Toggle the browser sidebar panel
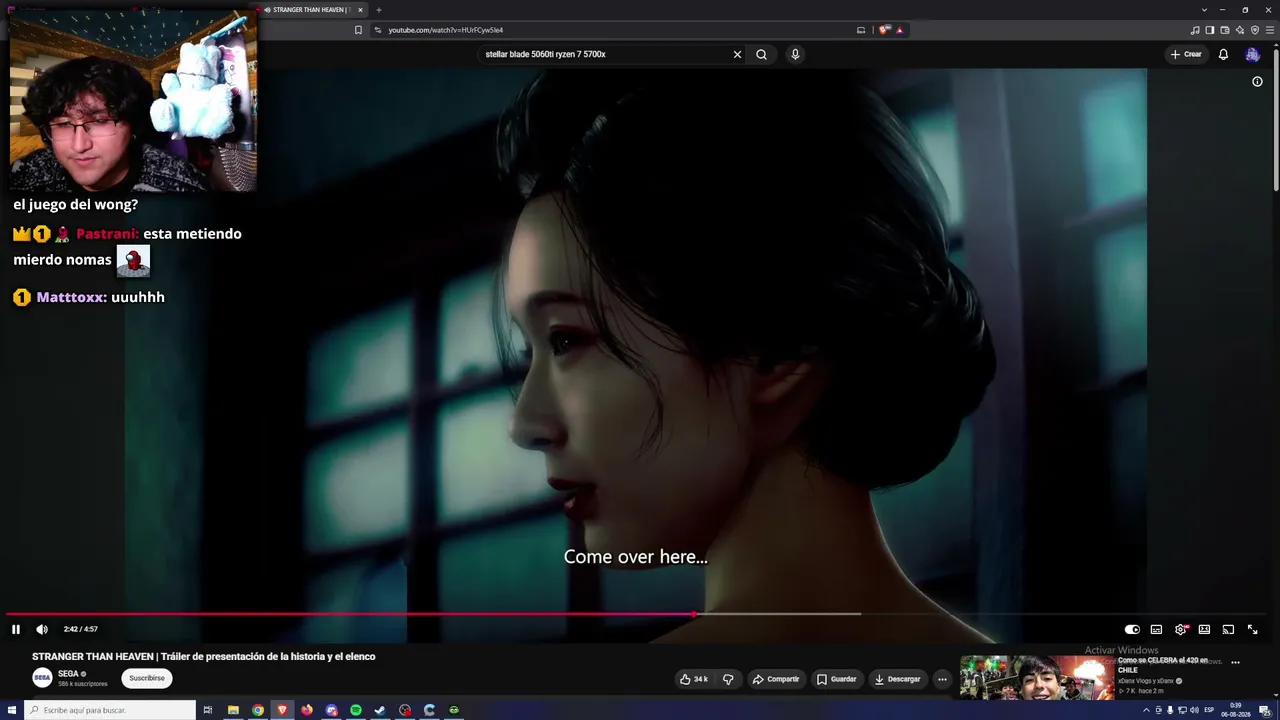1280x720 pixels. [x=1210, y=30]
